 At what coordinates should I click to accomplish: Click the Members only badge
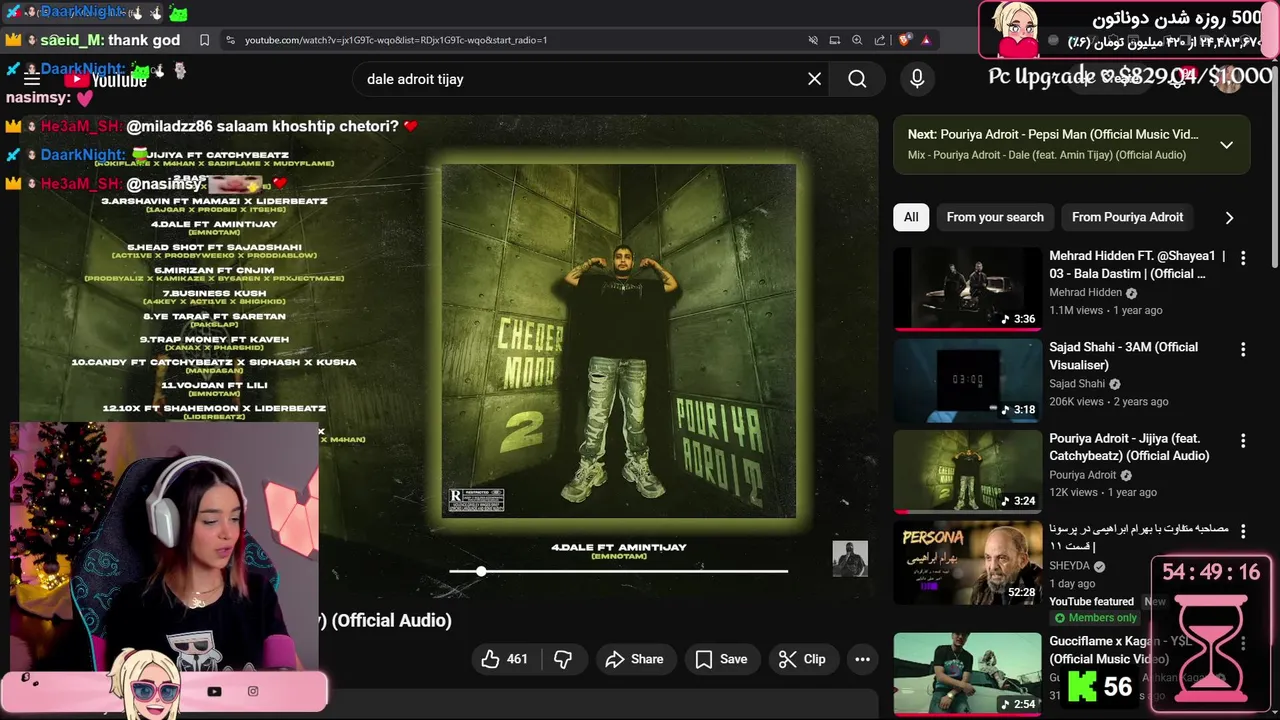[x=1096, y=618]
